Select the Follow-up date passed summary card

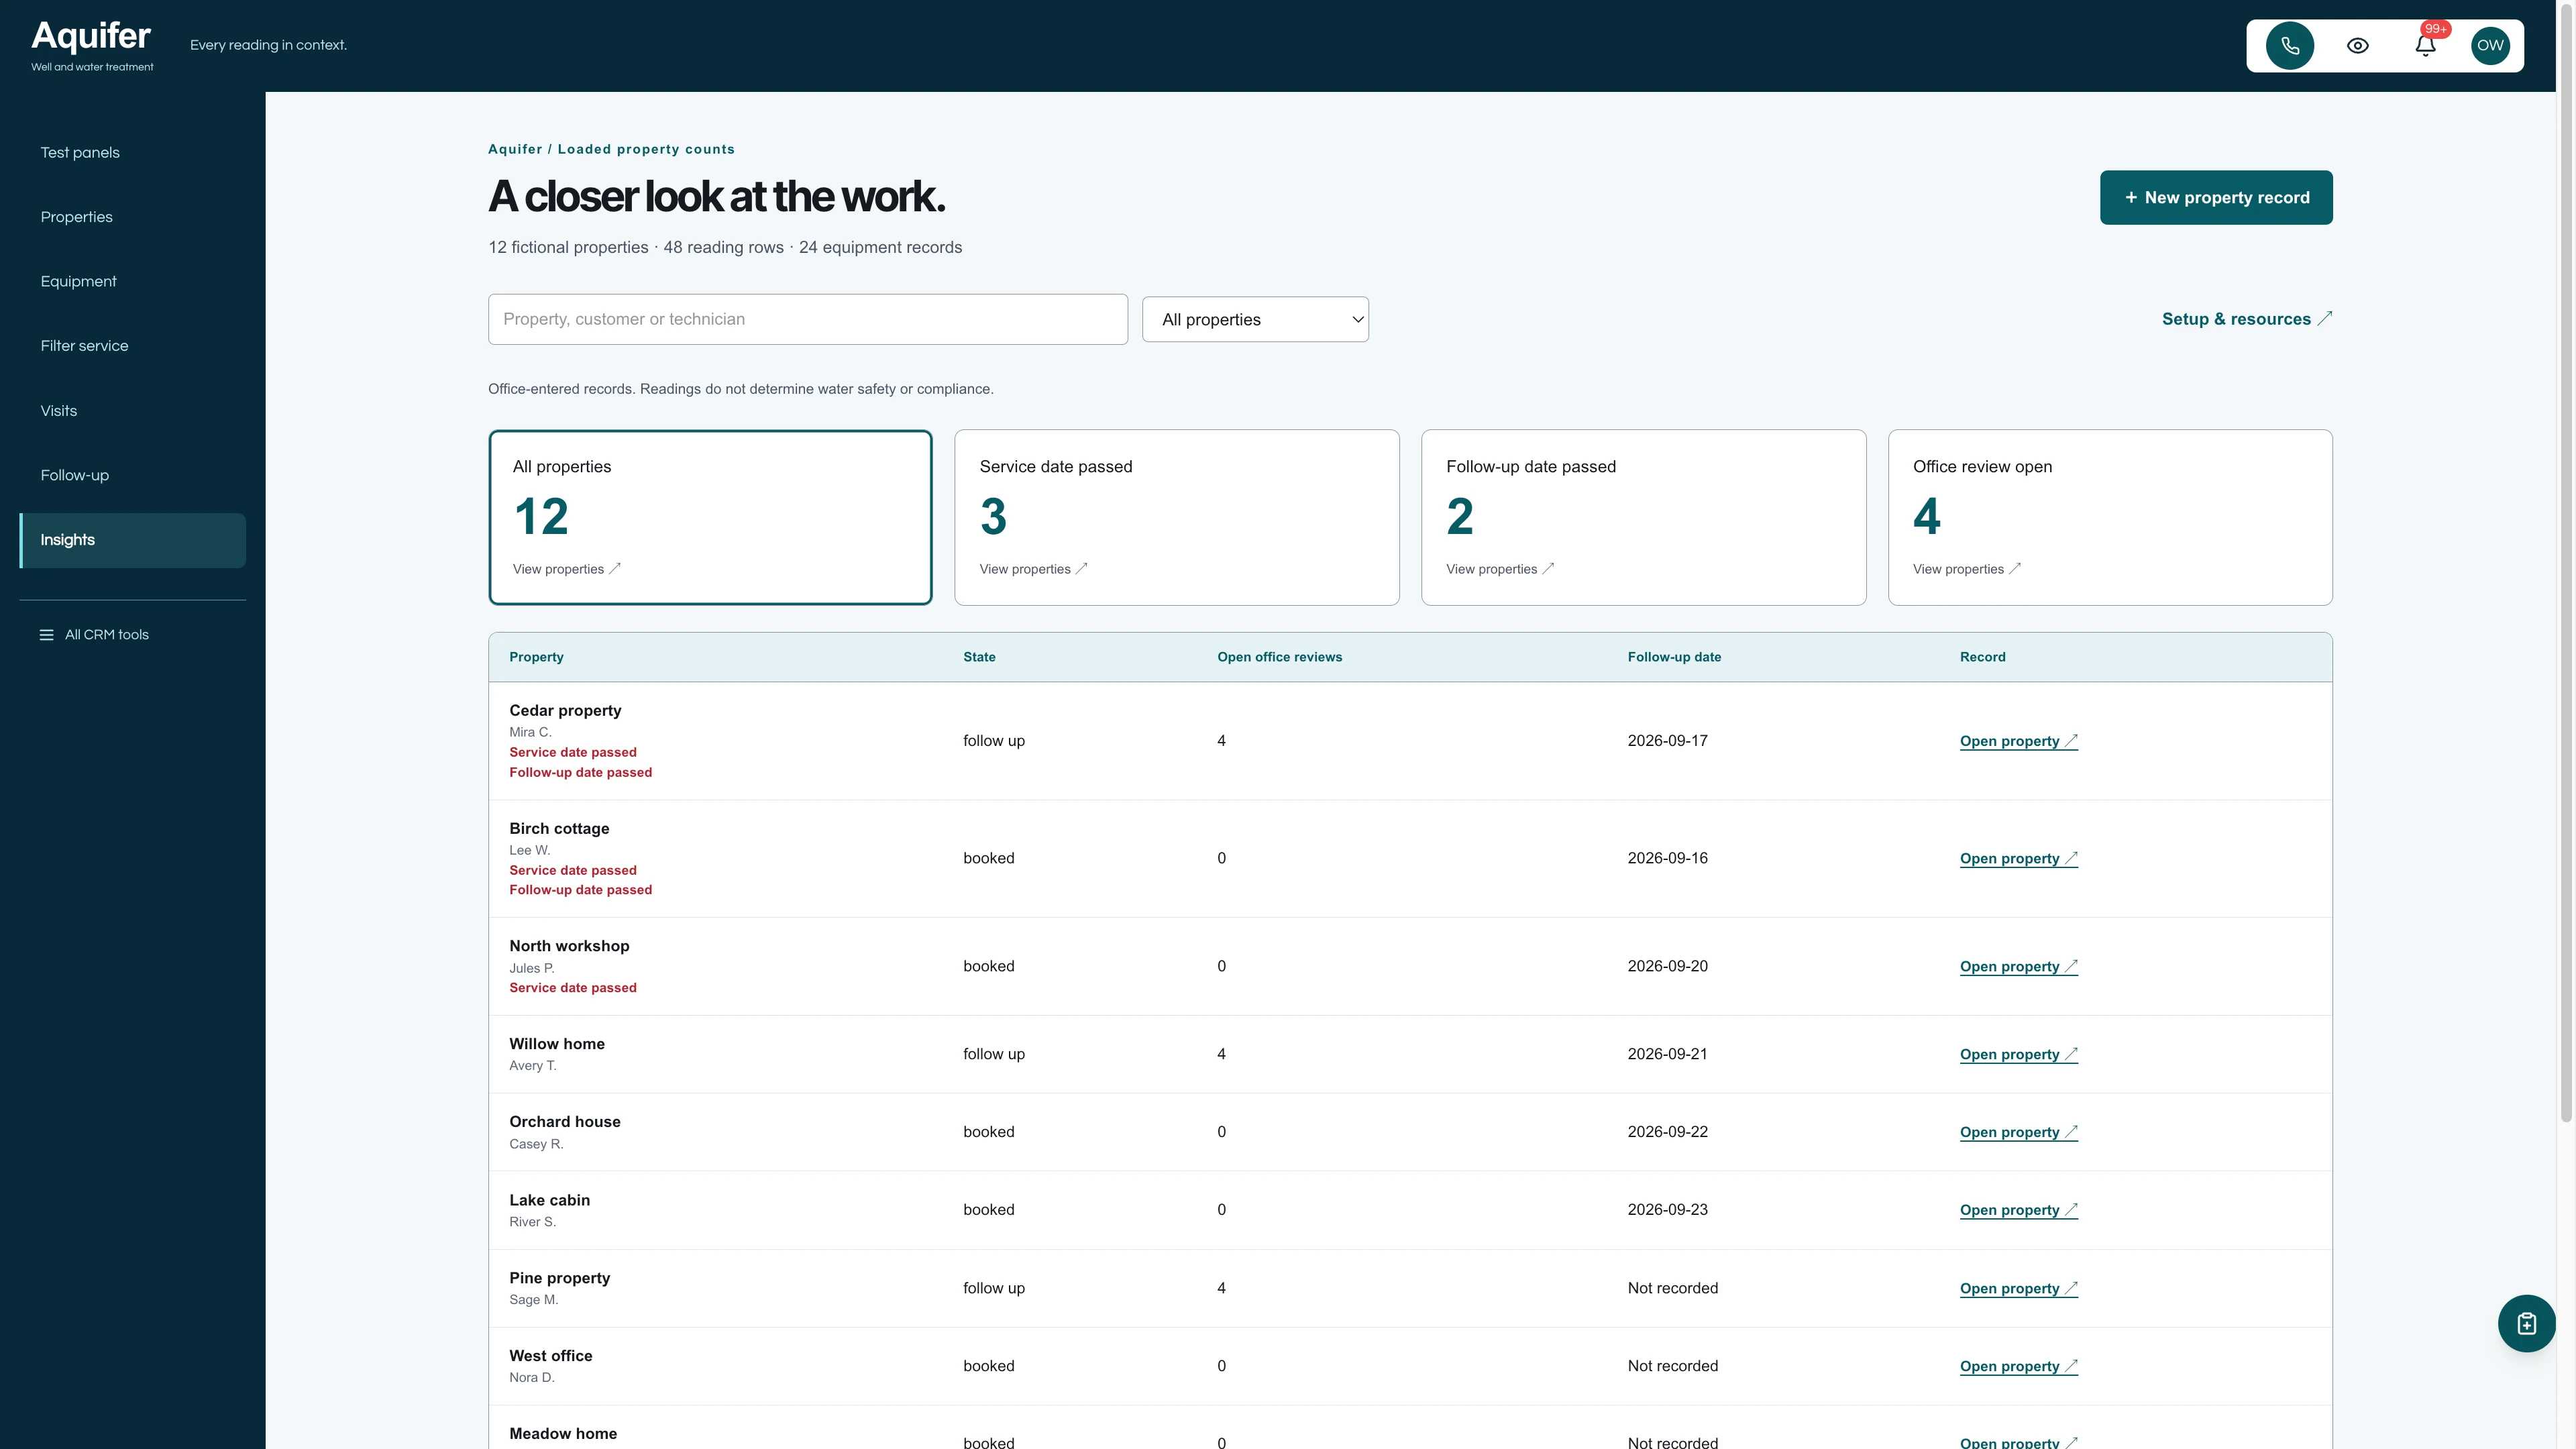[1643, 517]
